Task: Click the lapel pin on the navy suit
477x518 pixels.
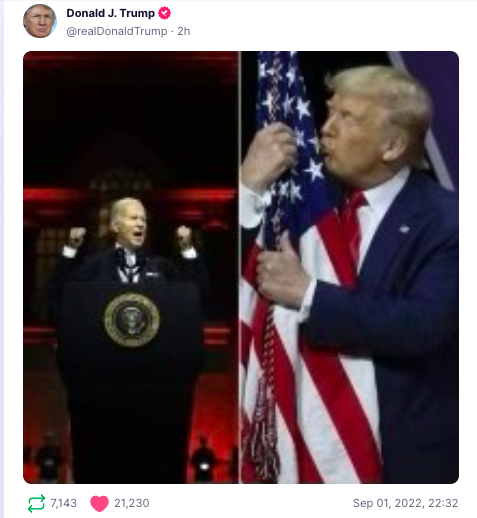Action: point(404,229)
